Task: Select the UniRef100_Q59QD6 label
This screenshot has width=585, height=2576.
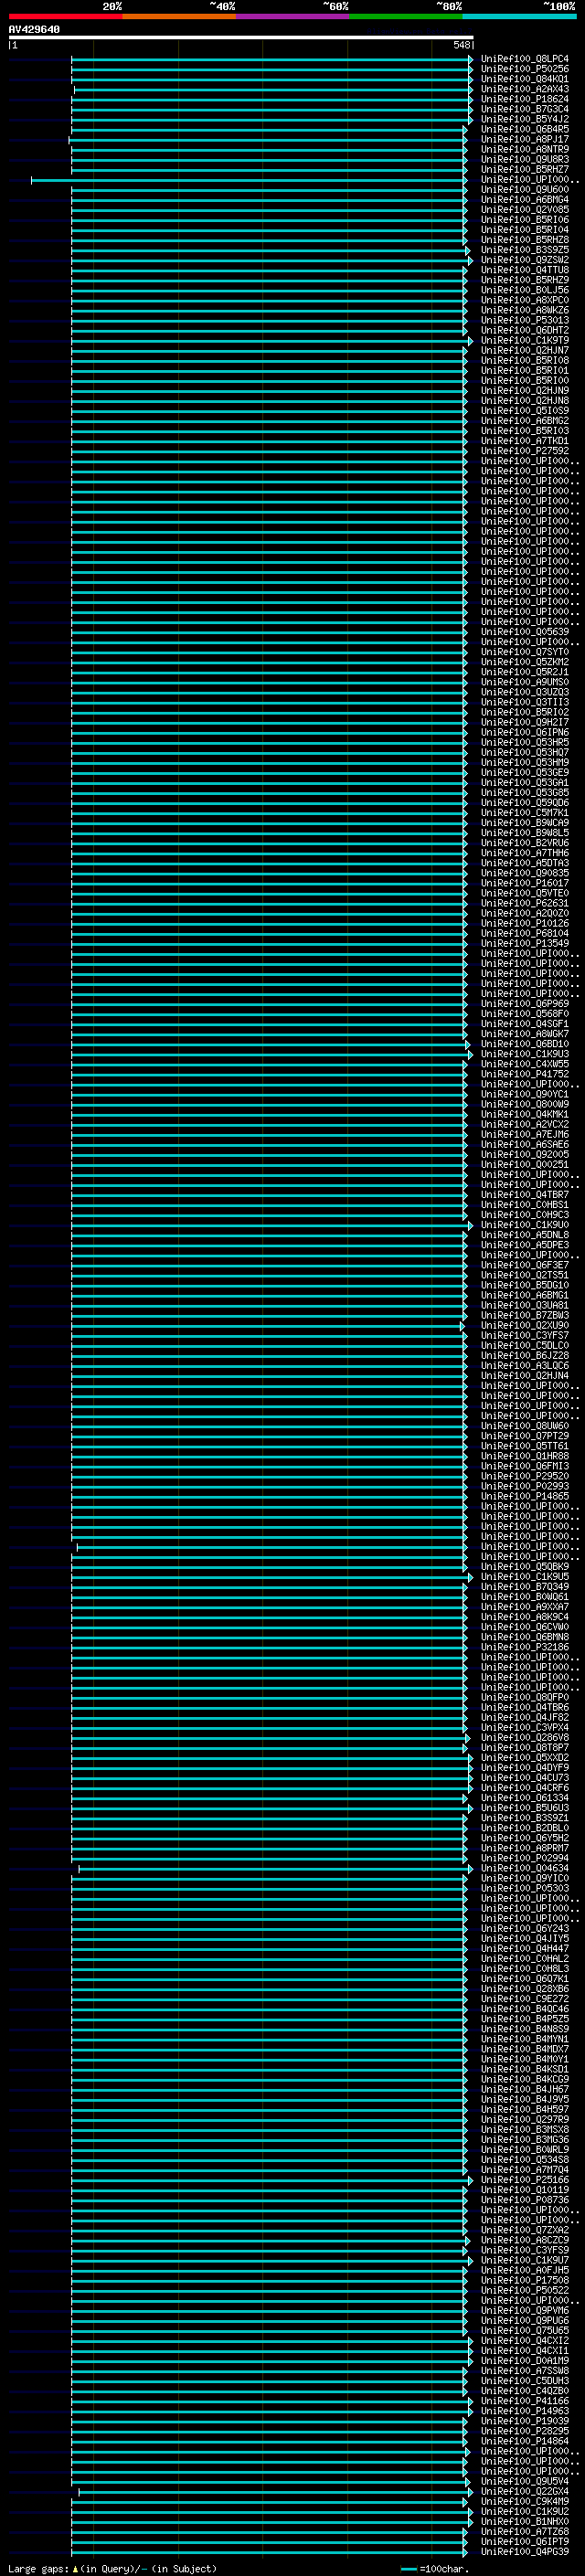Action: click(524, 802)
